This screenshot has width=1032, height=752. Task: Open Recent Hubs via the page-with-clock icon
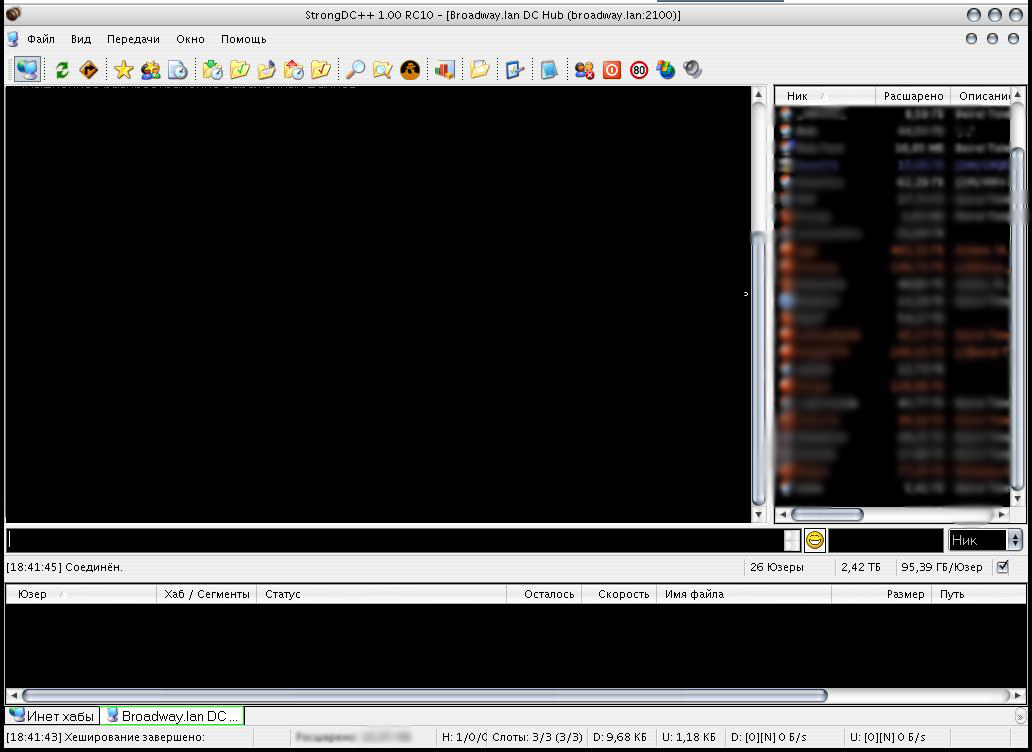tap(178, 70)
